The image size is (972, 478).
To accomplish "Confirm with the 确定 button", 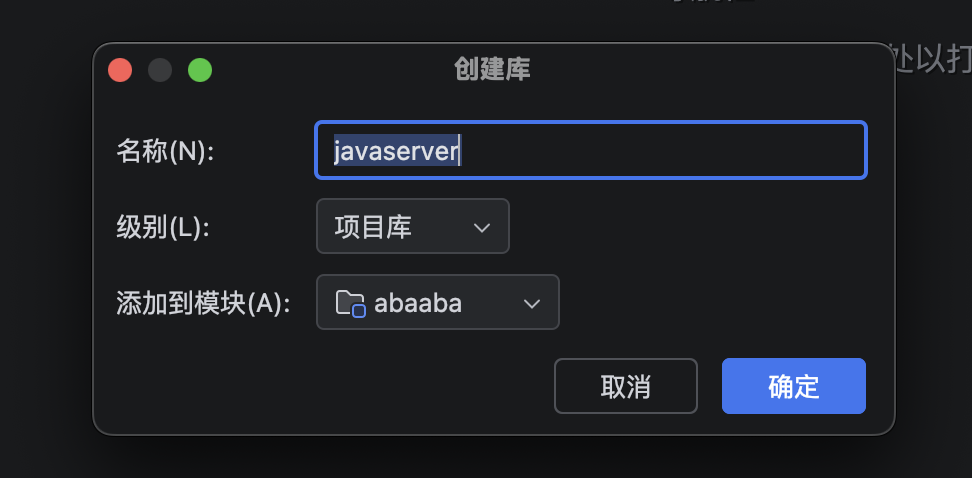I will click(x=793, y=386).
